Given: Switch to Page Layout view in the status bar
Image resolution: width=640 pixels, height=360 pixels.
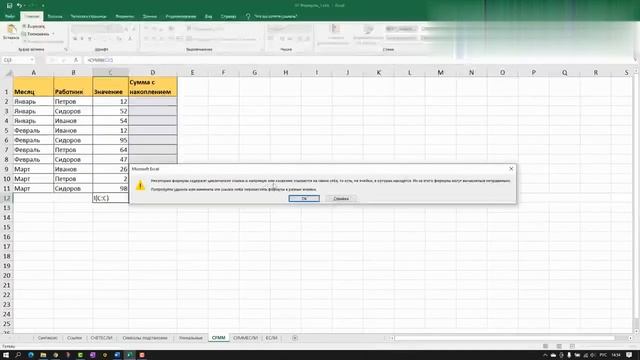Looking at the screenshot, I should pos(559,346).
